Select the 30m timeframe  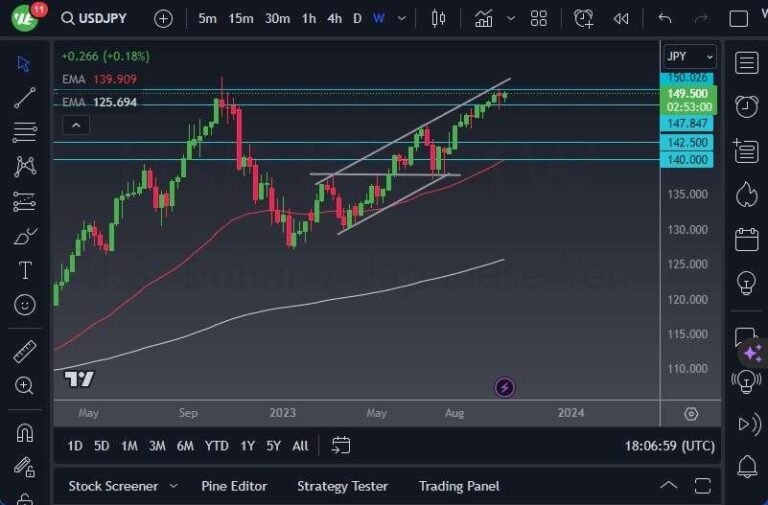277,19
